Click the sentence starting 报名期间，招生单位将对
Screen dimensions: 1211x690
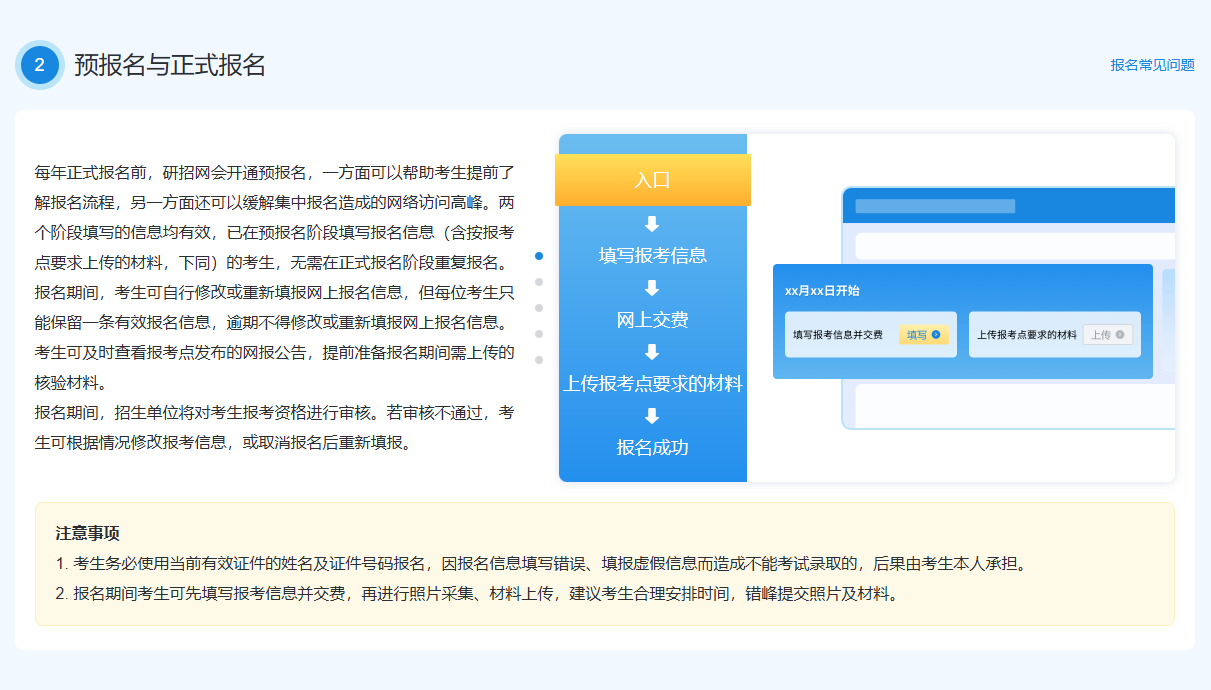275,427
